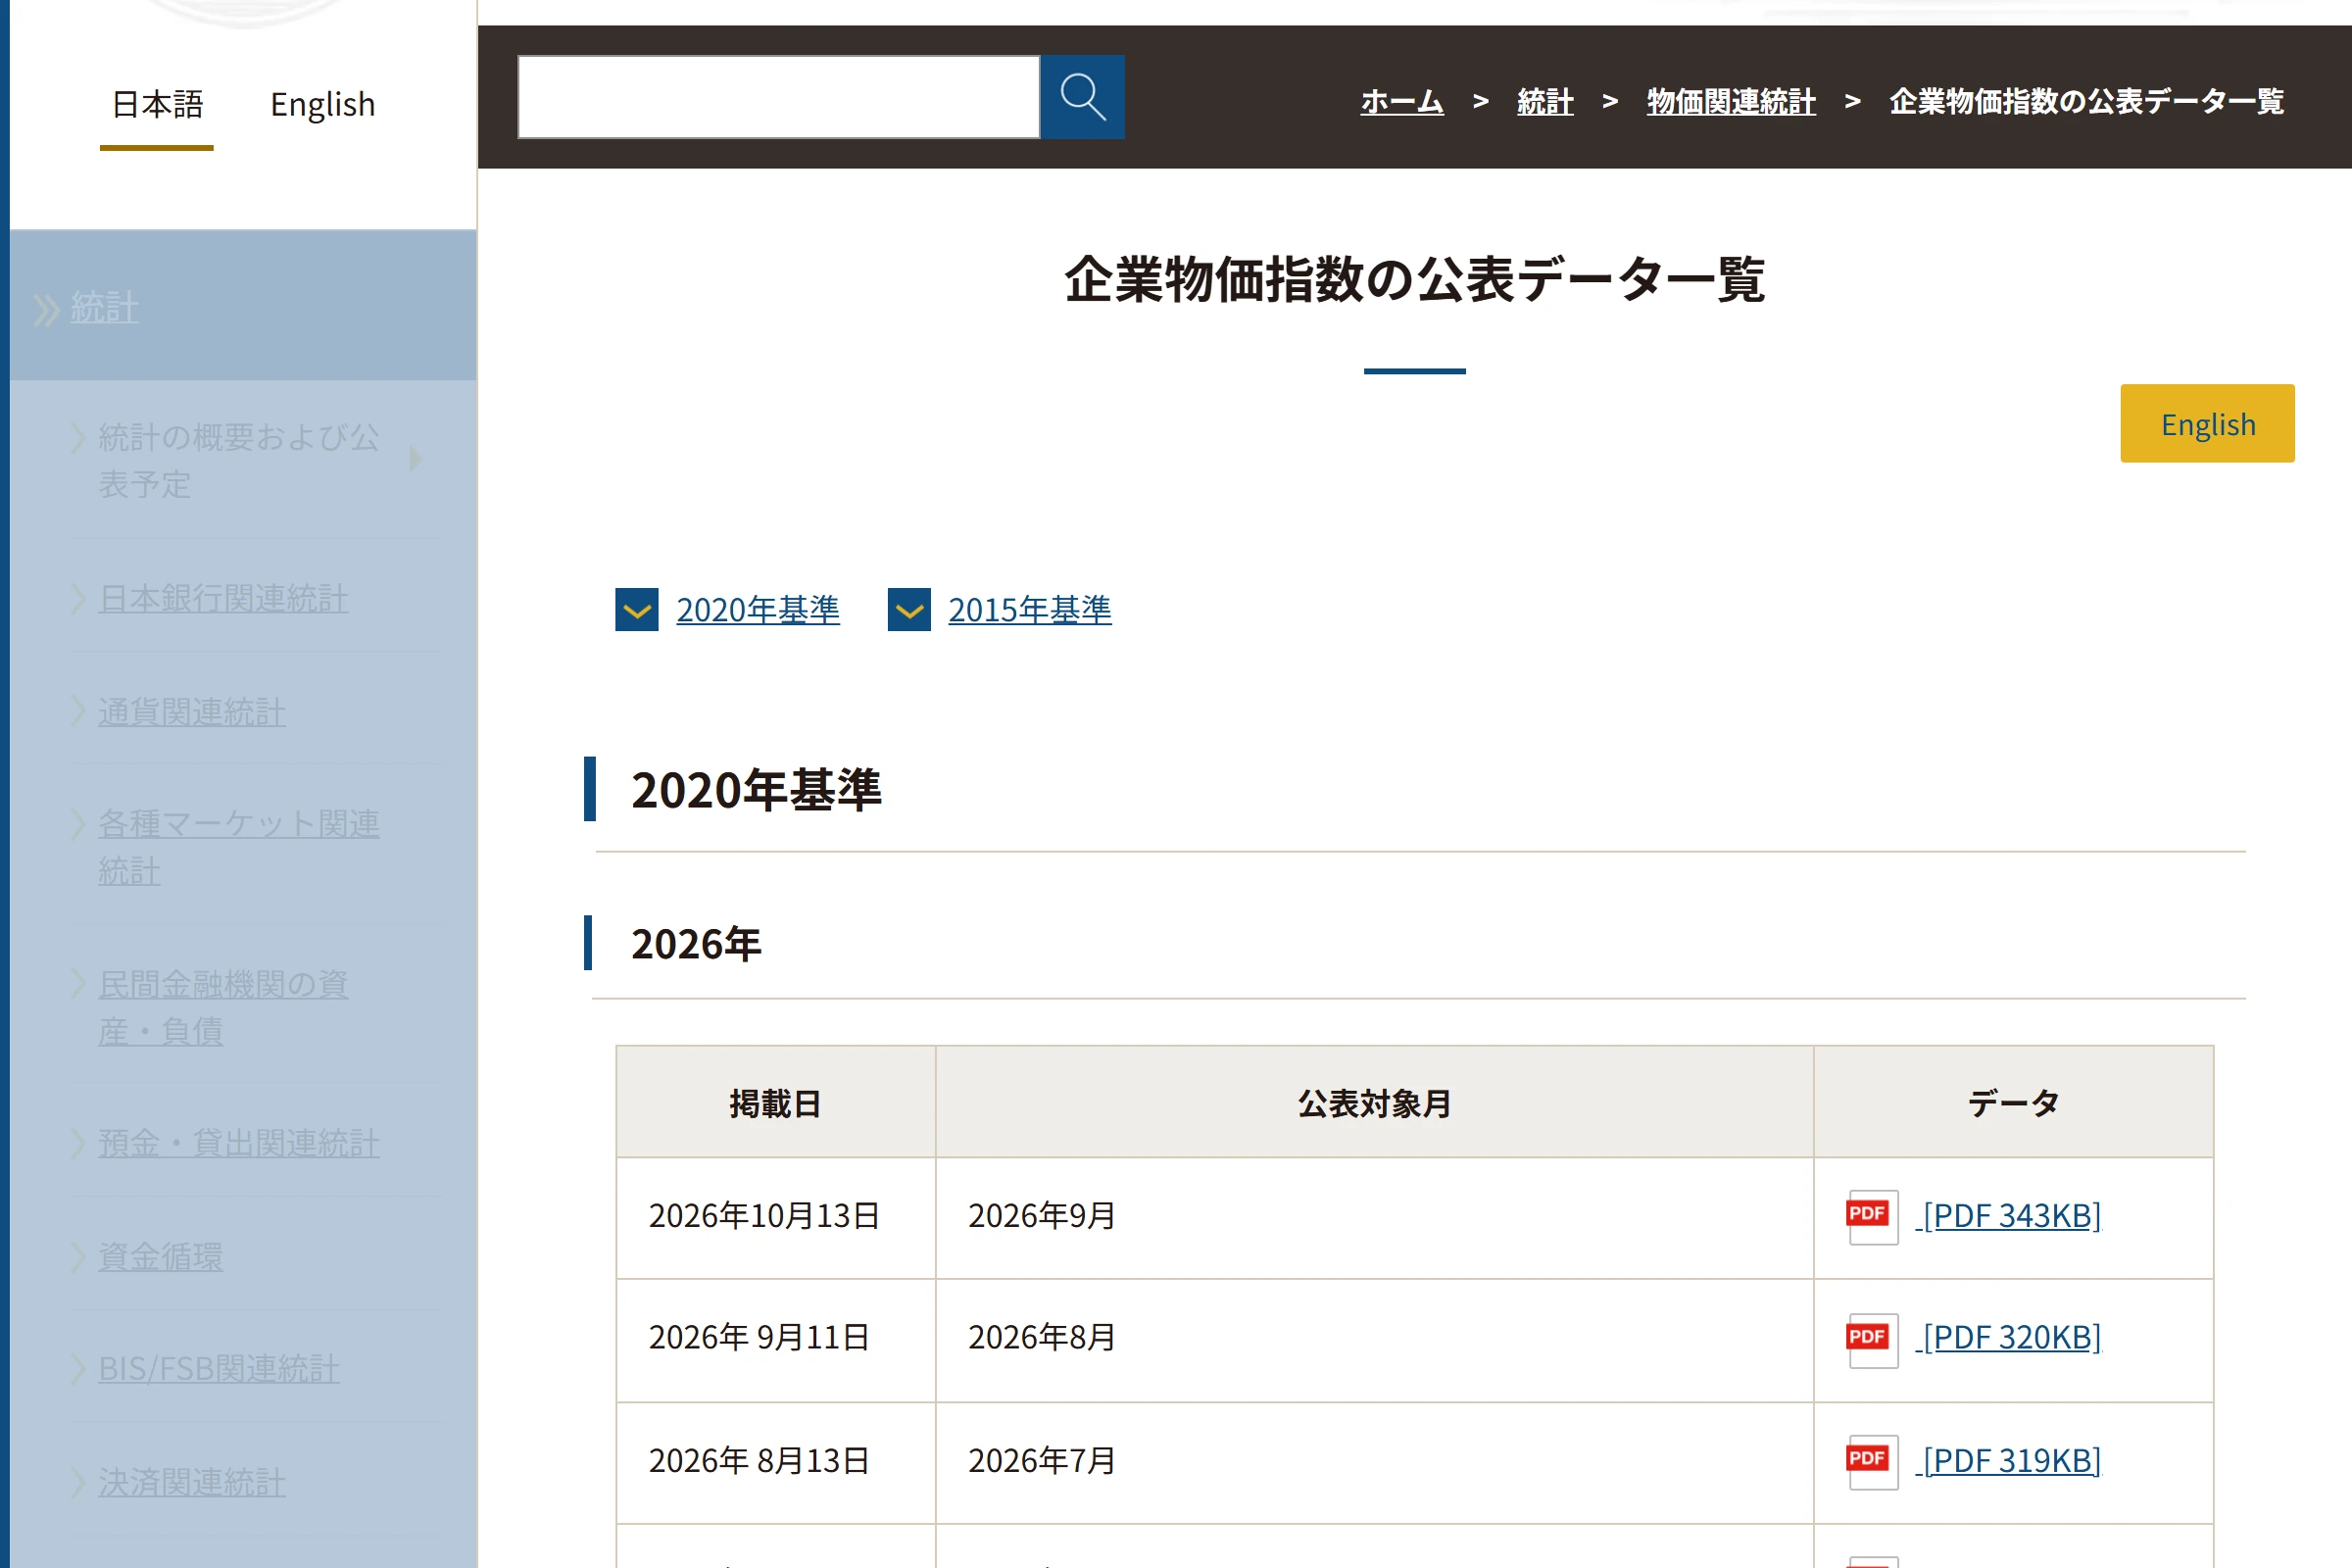Open 預金・貸出関連統計 in the sidebar
This screenshot has width=2352, height=1568.
pos(239,1144)
